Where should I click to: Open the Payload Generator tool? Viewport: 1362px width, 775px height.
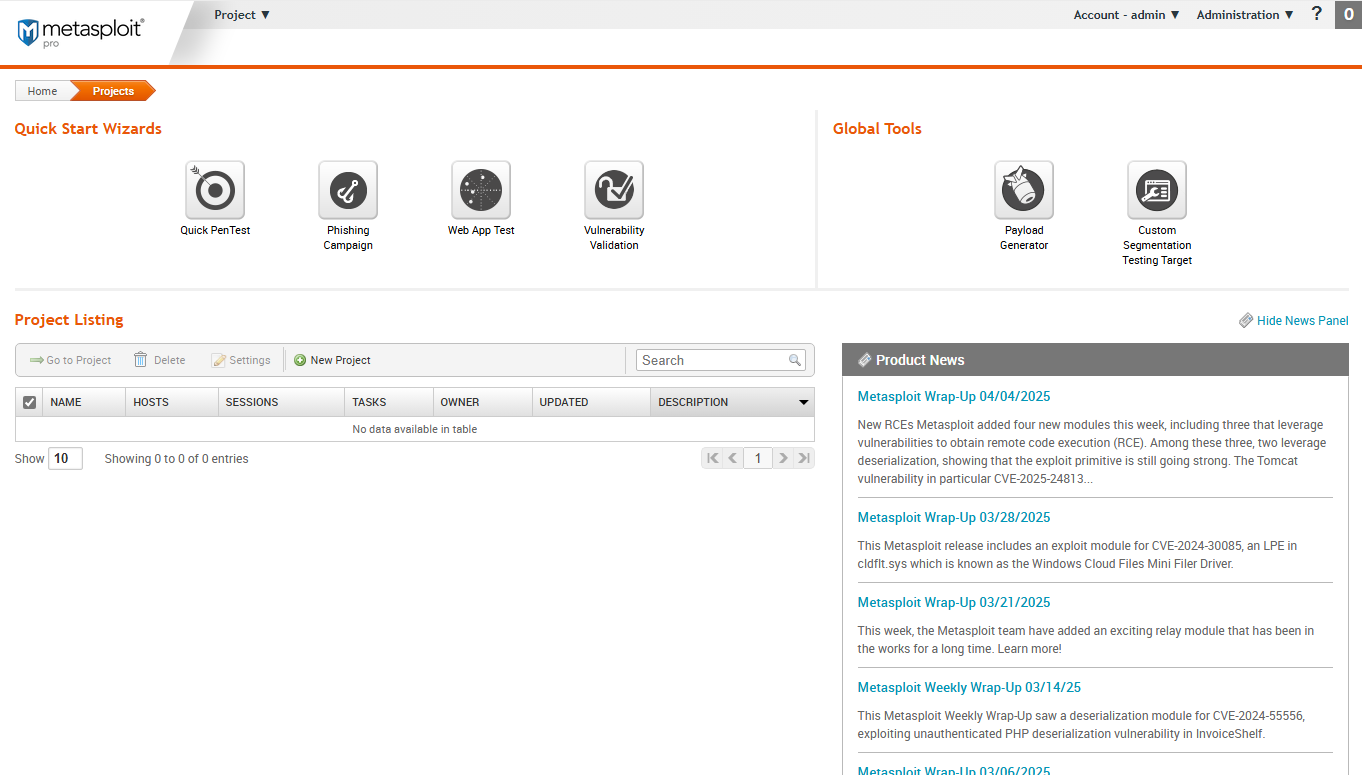1024,190
